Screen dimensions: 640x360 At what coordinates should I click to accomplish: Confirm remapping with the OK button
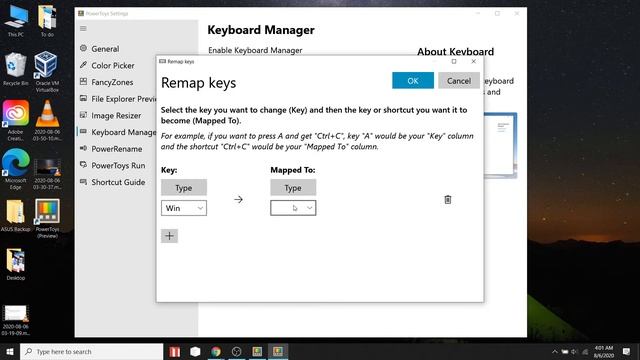pyautogui.click(x=413, y=80)
